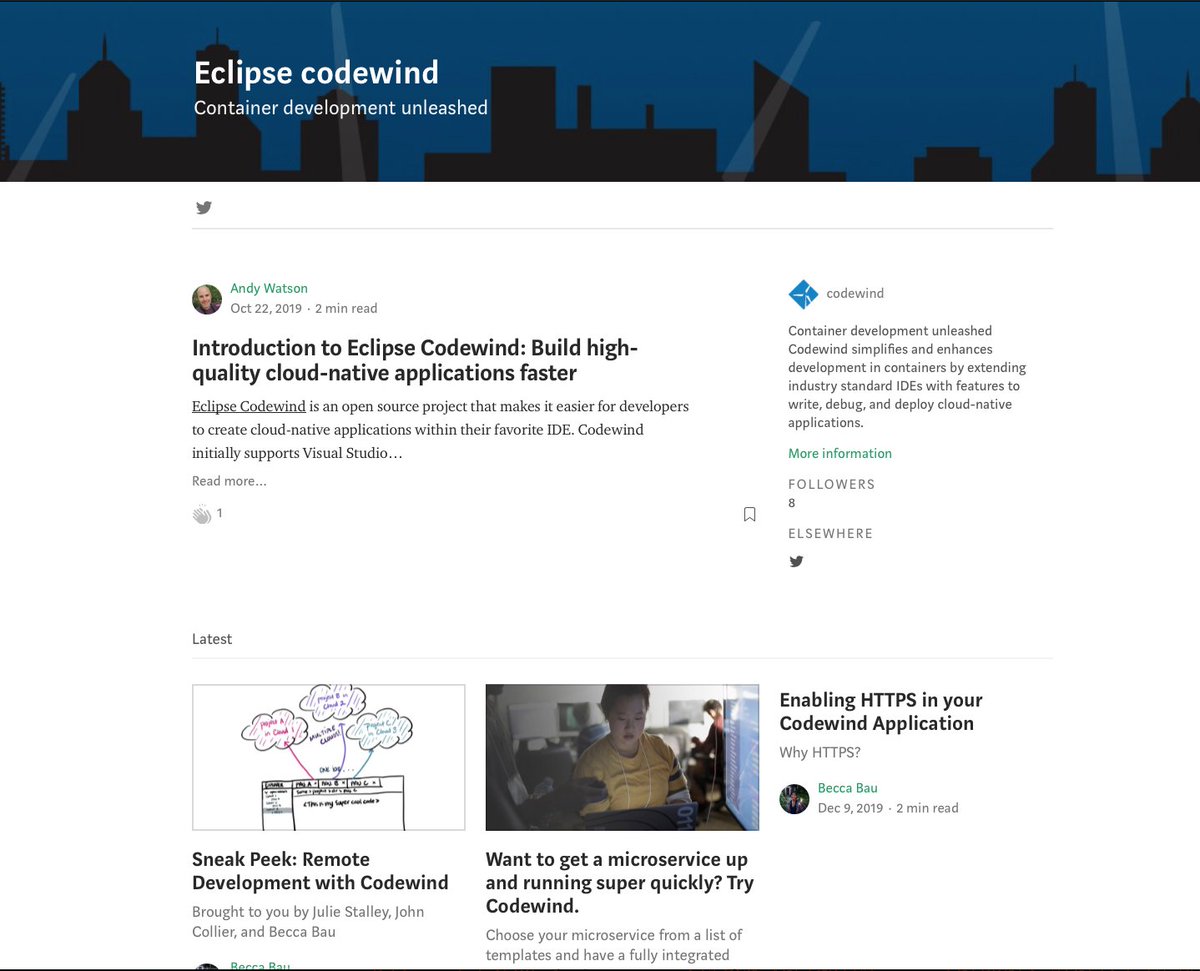This screenshot has height=971, width=1200.
Task: Click the followers count 8
Action: (792, 503)
